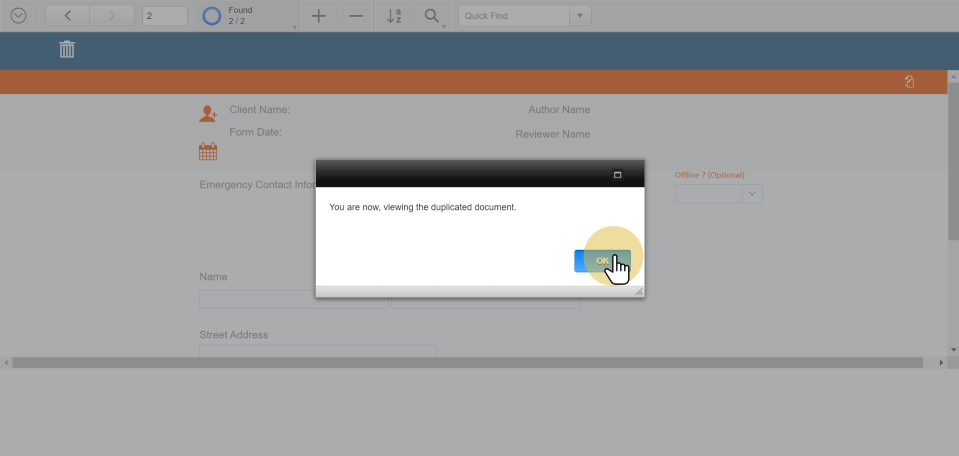The image size is (959, 456).
Task: Go to the previous record arrow
Action: point(68,16)
